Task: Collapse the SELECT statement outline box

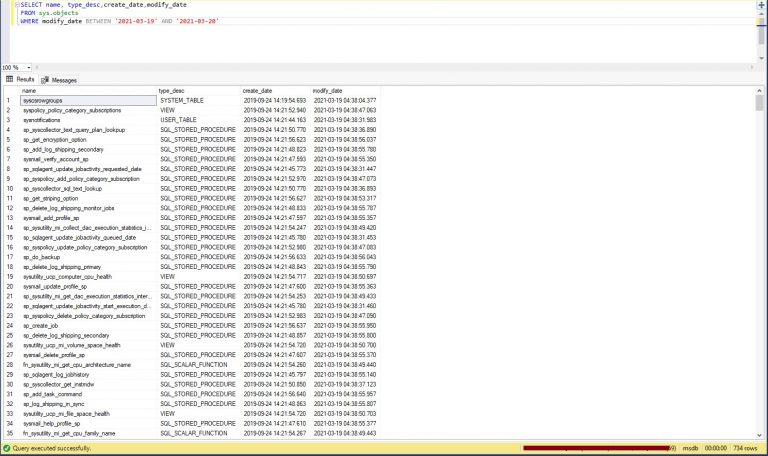Action: tap(18, 4)
